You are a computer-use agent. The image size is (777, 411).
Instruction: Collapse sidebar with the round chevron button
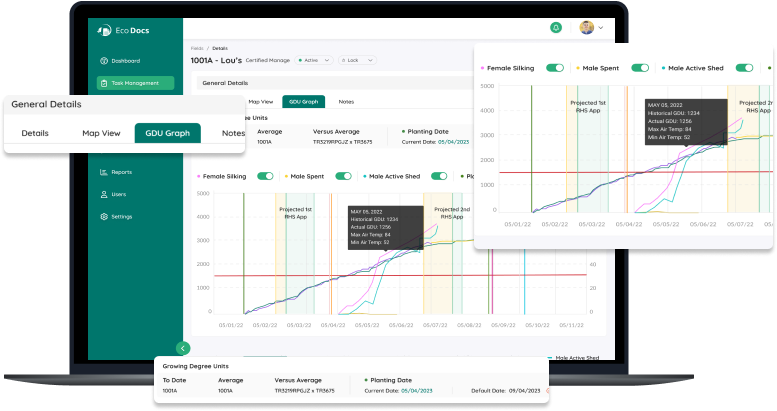click(183, 349)
